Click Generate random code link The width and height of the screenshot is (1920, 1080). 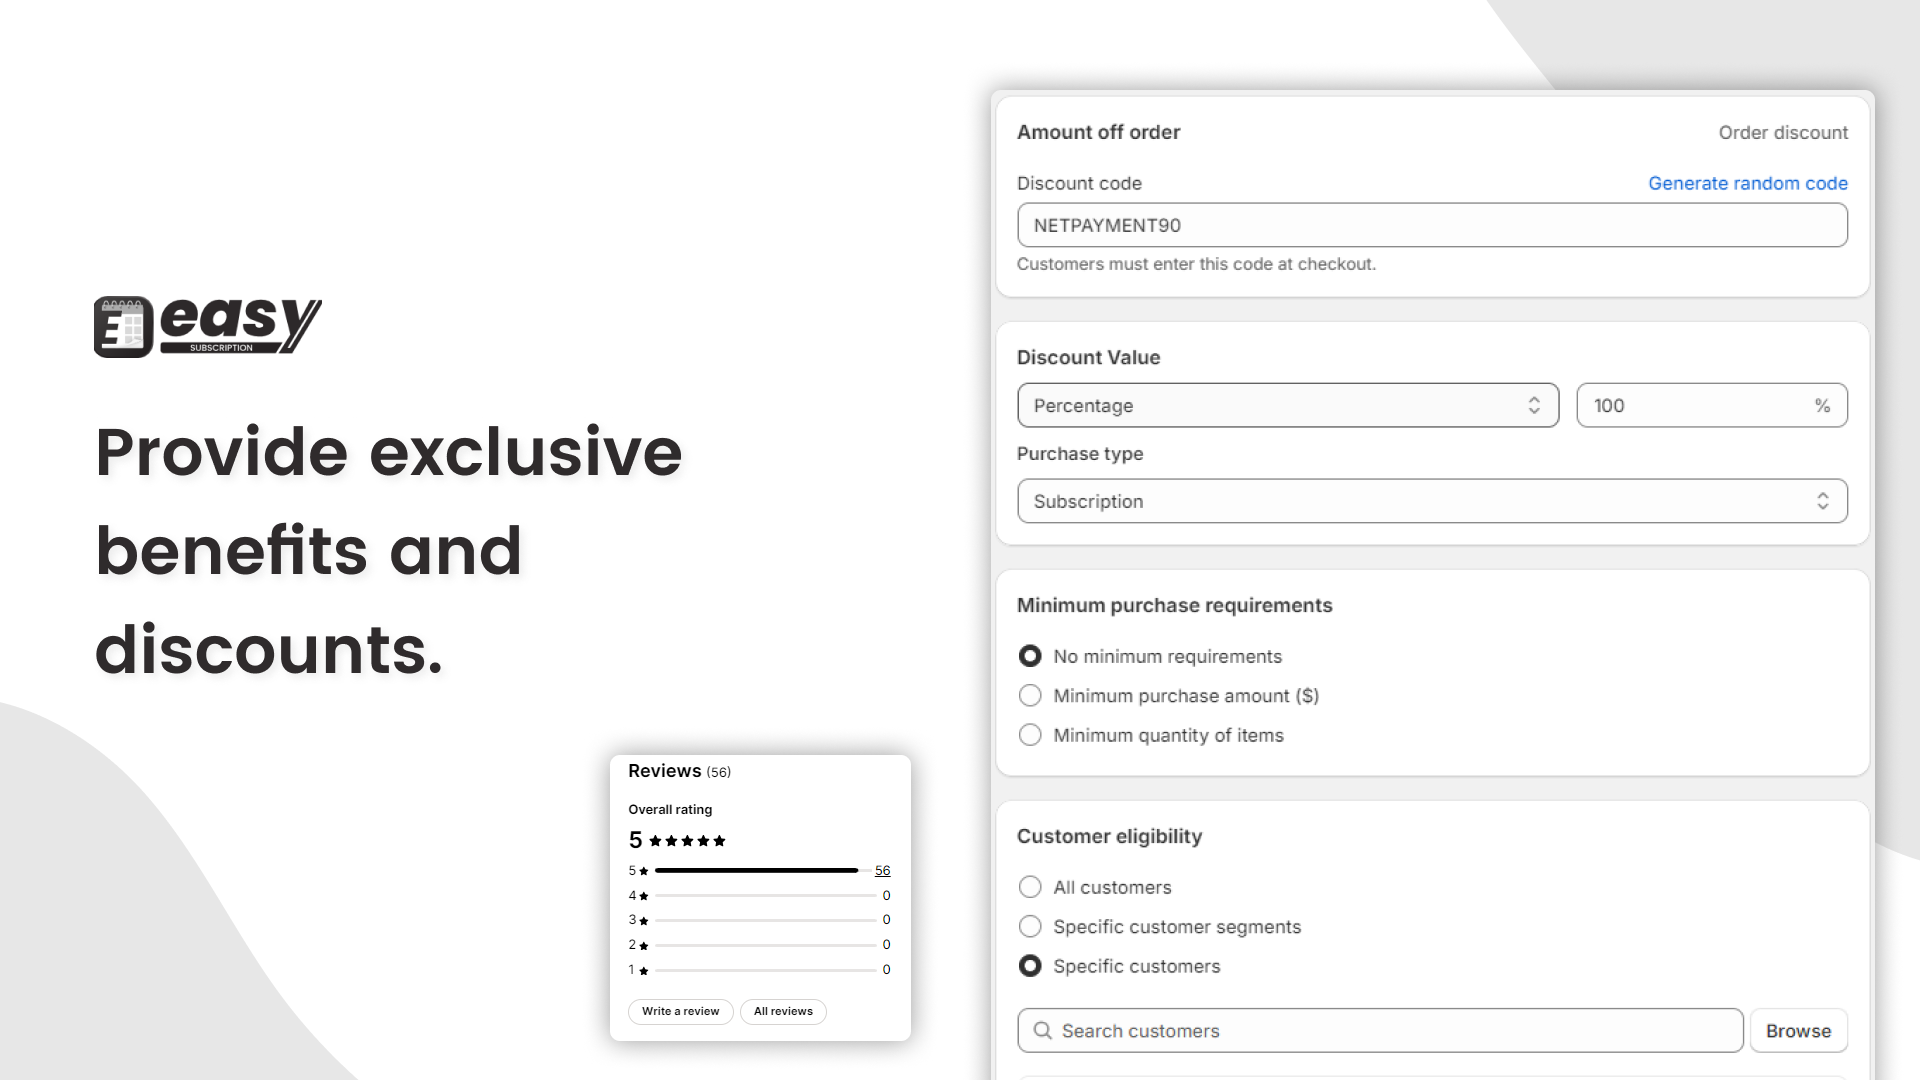tap(1749, 183)
